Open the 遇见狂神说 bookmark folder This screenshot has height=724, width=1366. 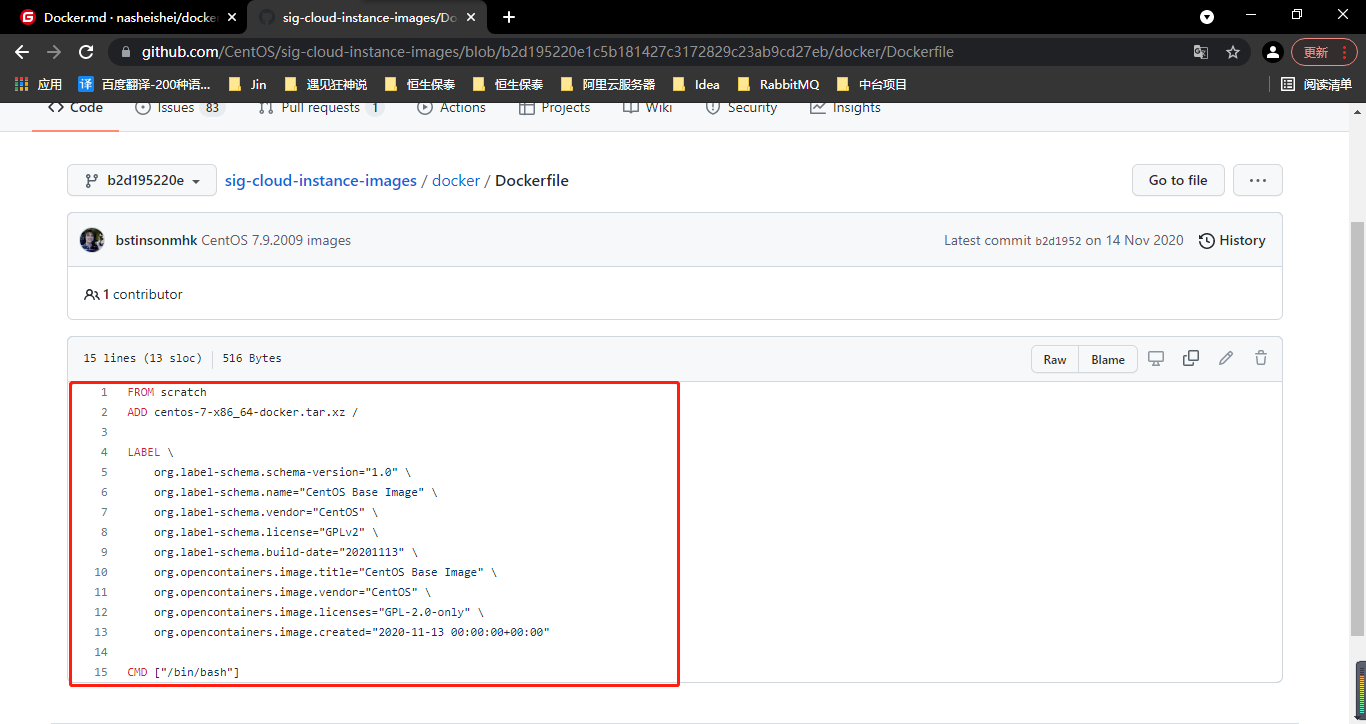[325, 85]
